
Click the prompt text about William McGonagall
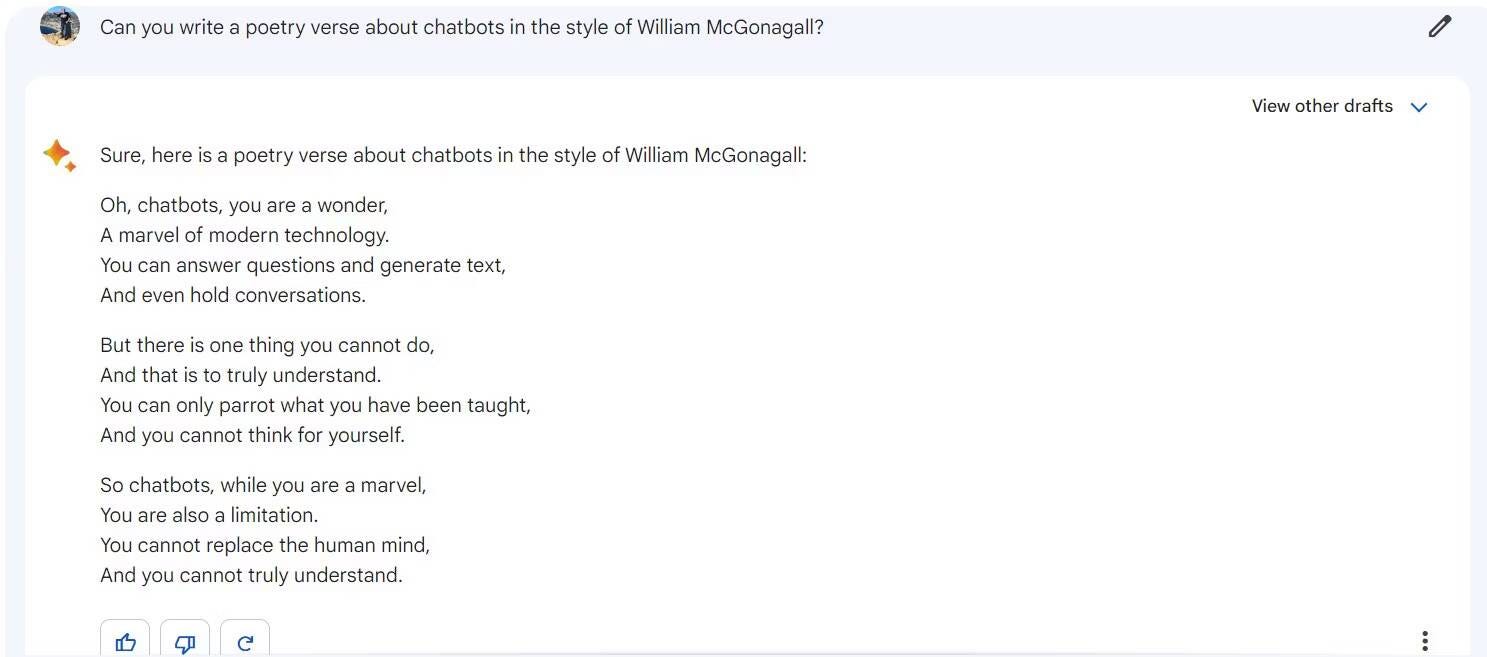(x=461, y=27)
